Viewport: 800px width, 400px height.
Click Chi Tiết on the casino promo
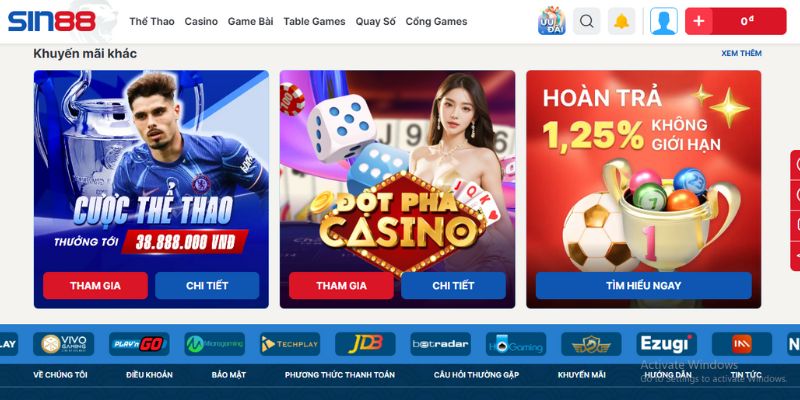click(454, 286)
